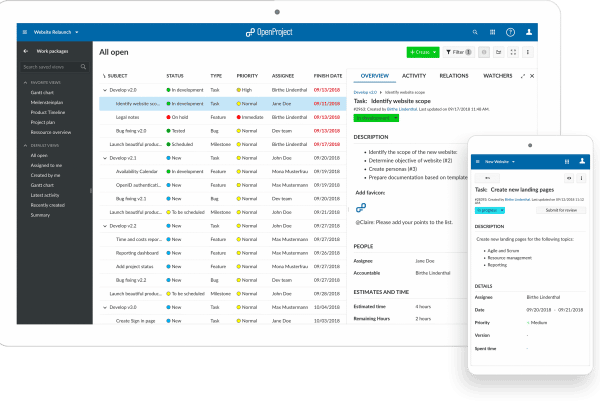Switch to the Relations tab
Image resolution: width=600 pixels, height=403 pixels.
click(x=453, y=76)
